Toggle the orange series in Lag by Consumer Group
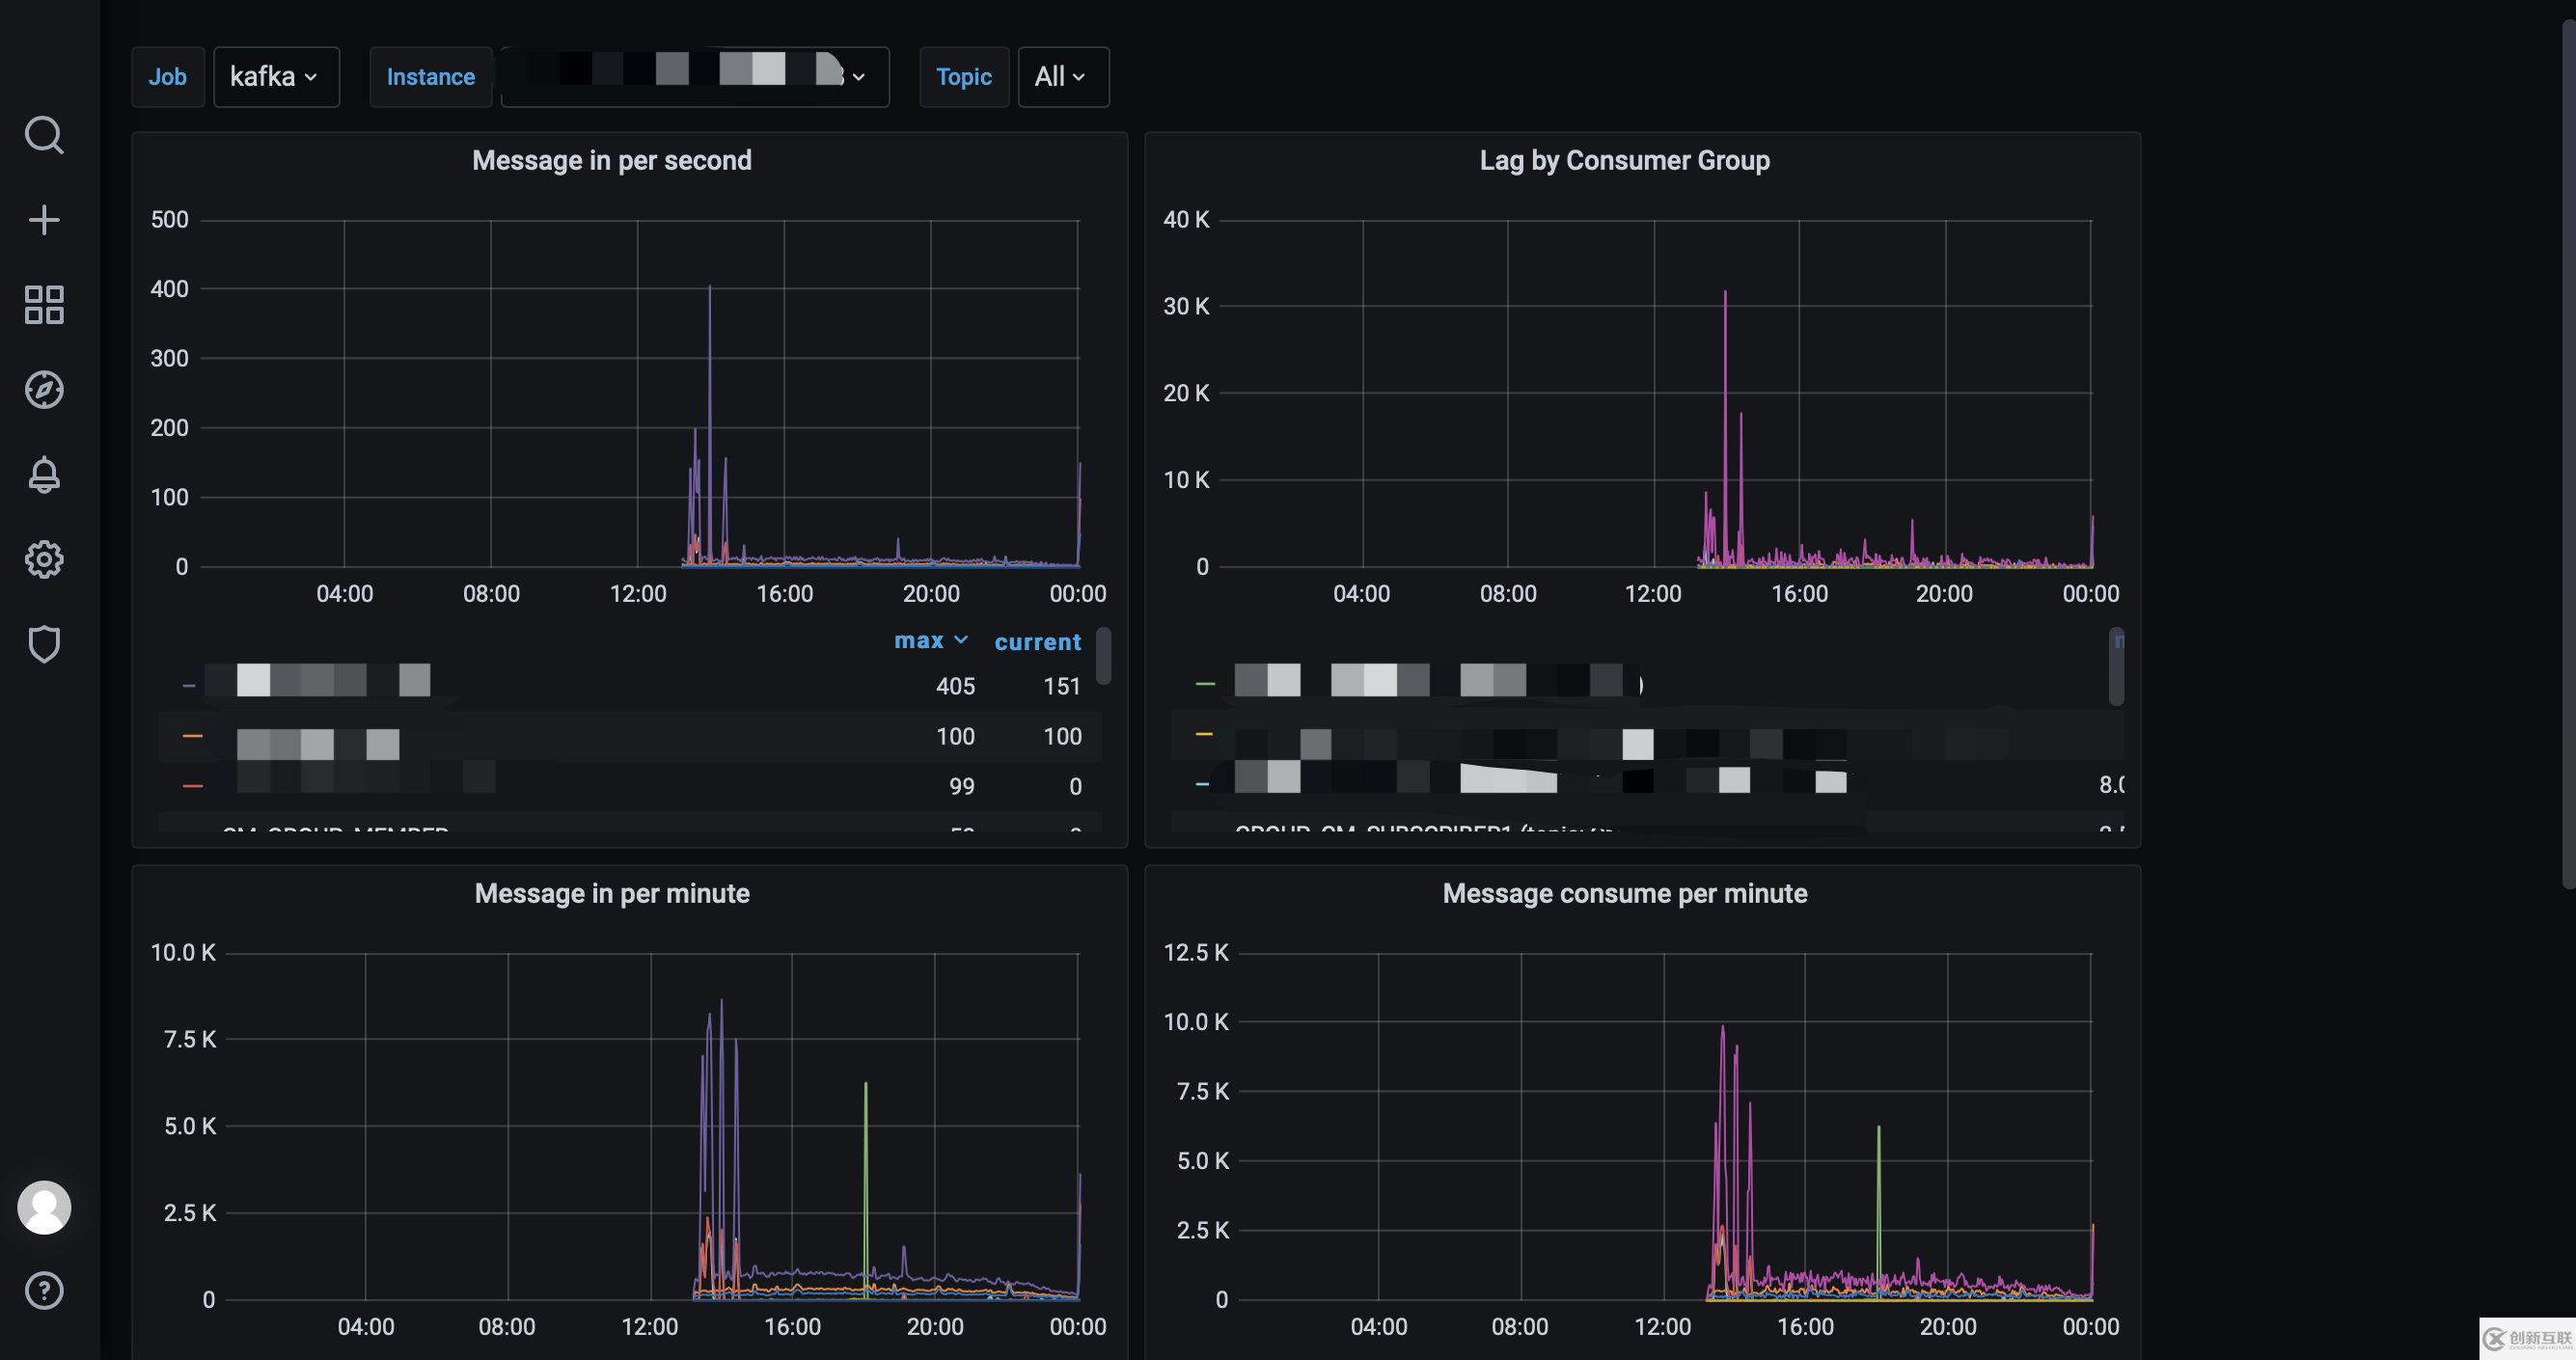This screenshot has height=1360, width=2576. pos(1203,736)
